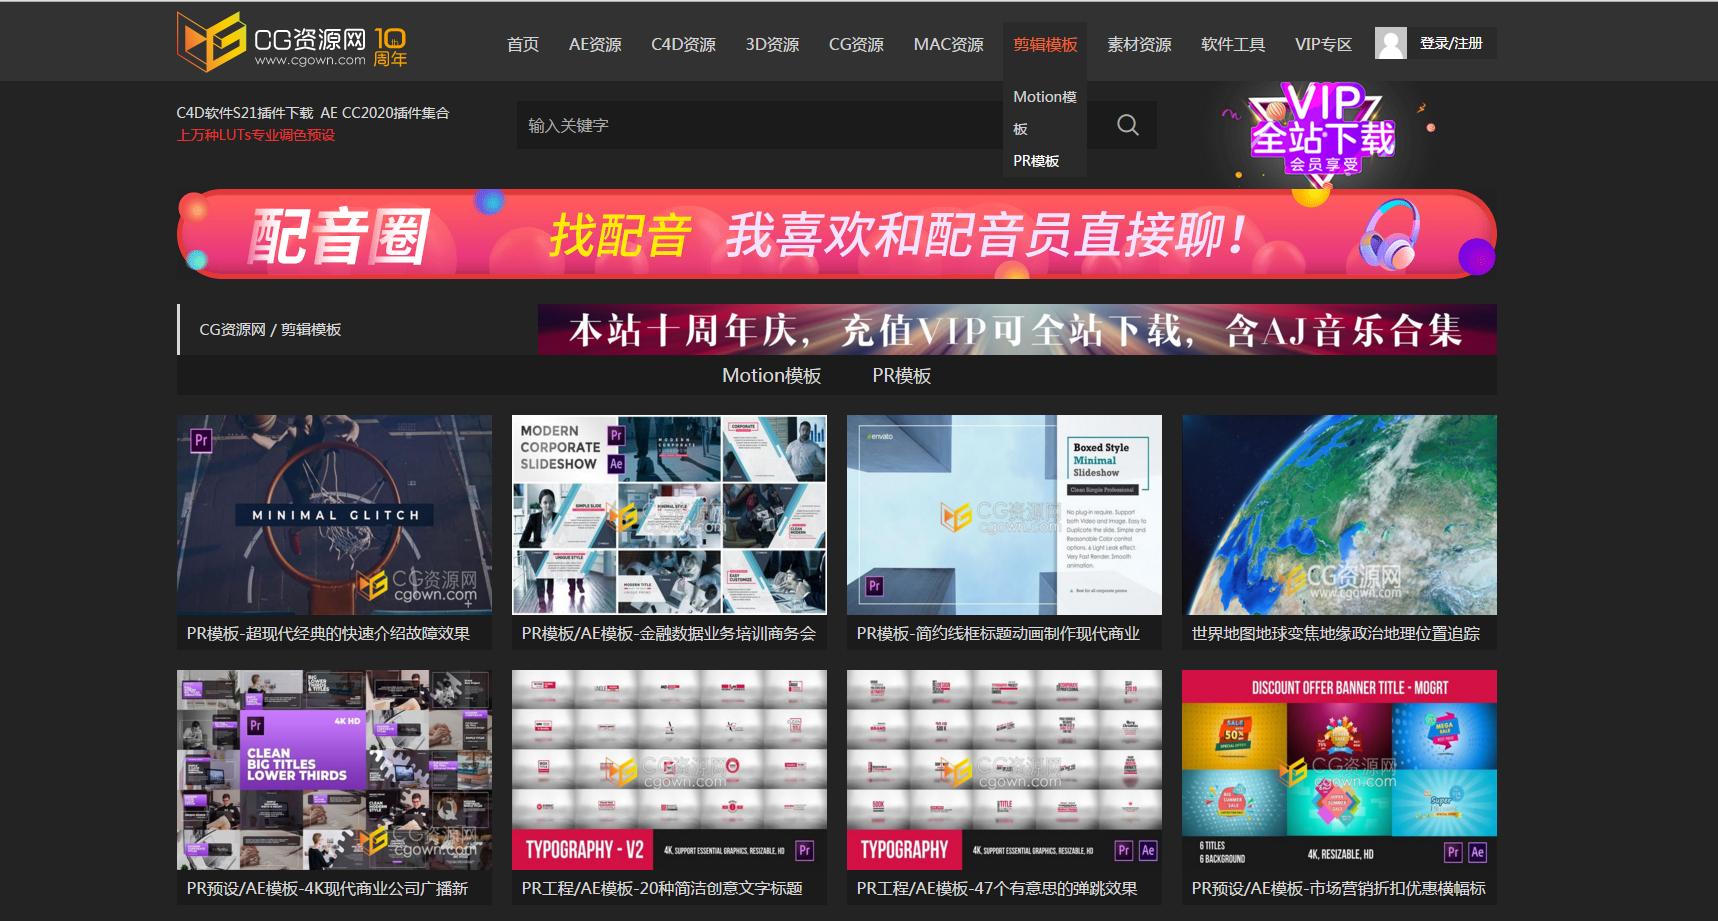Open the MAC资源 menu item

tap(948, 44)
